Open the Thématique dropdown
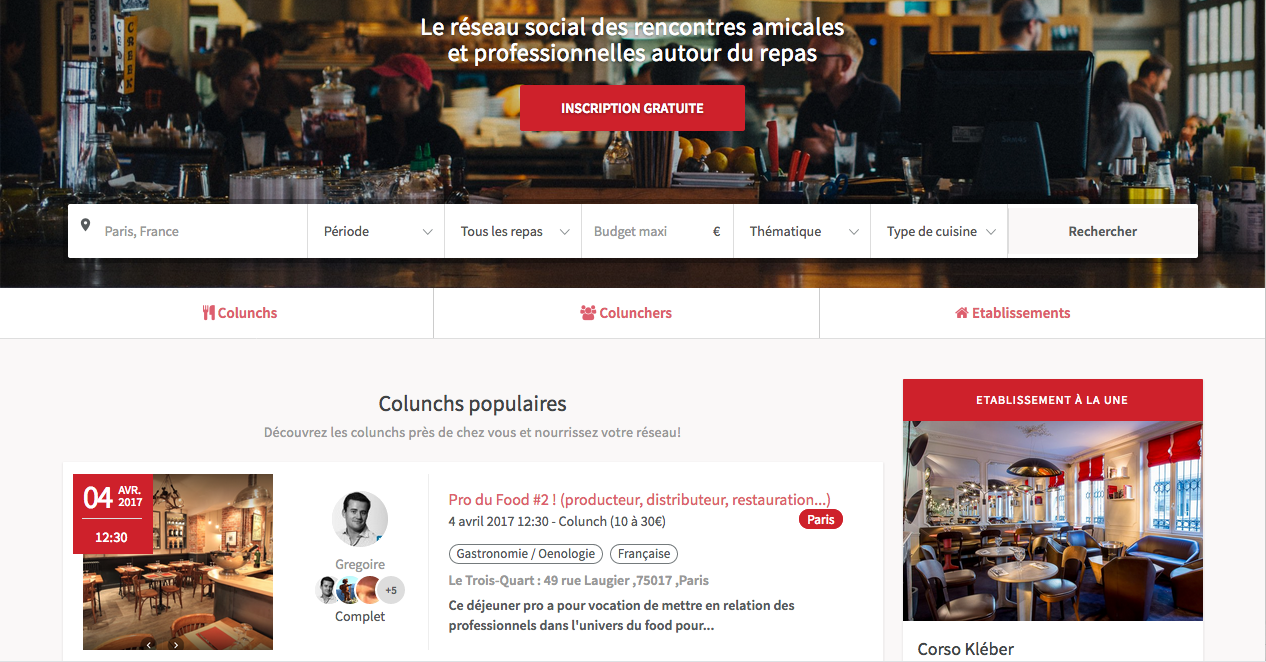The height and width of the screenshot is (662, 1266). click(802, 231)
